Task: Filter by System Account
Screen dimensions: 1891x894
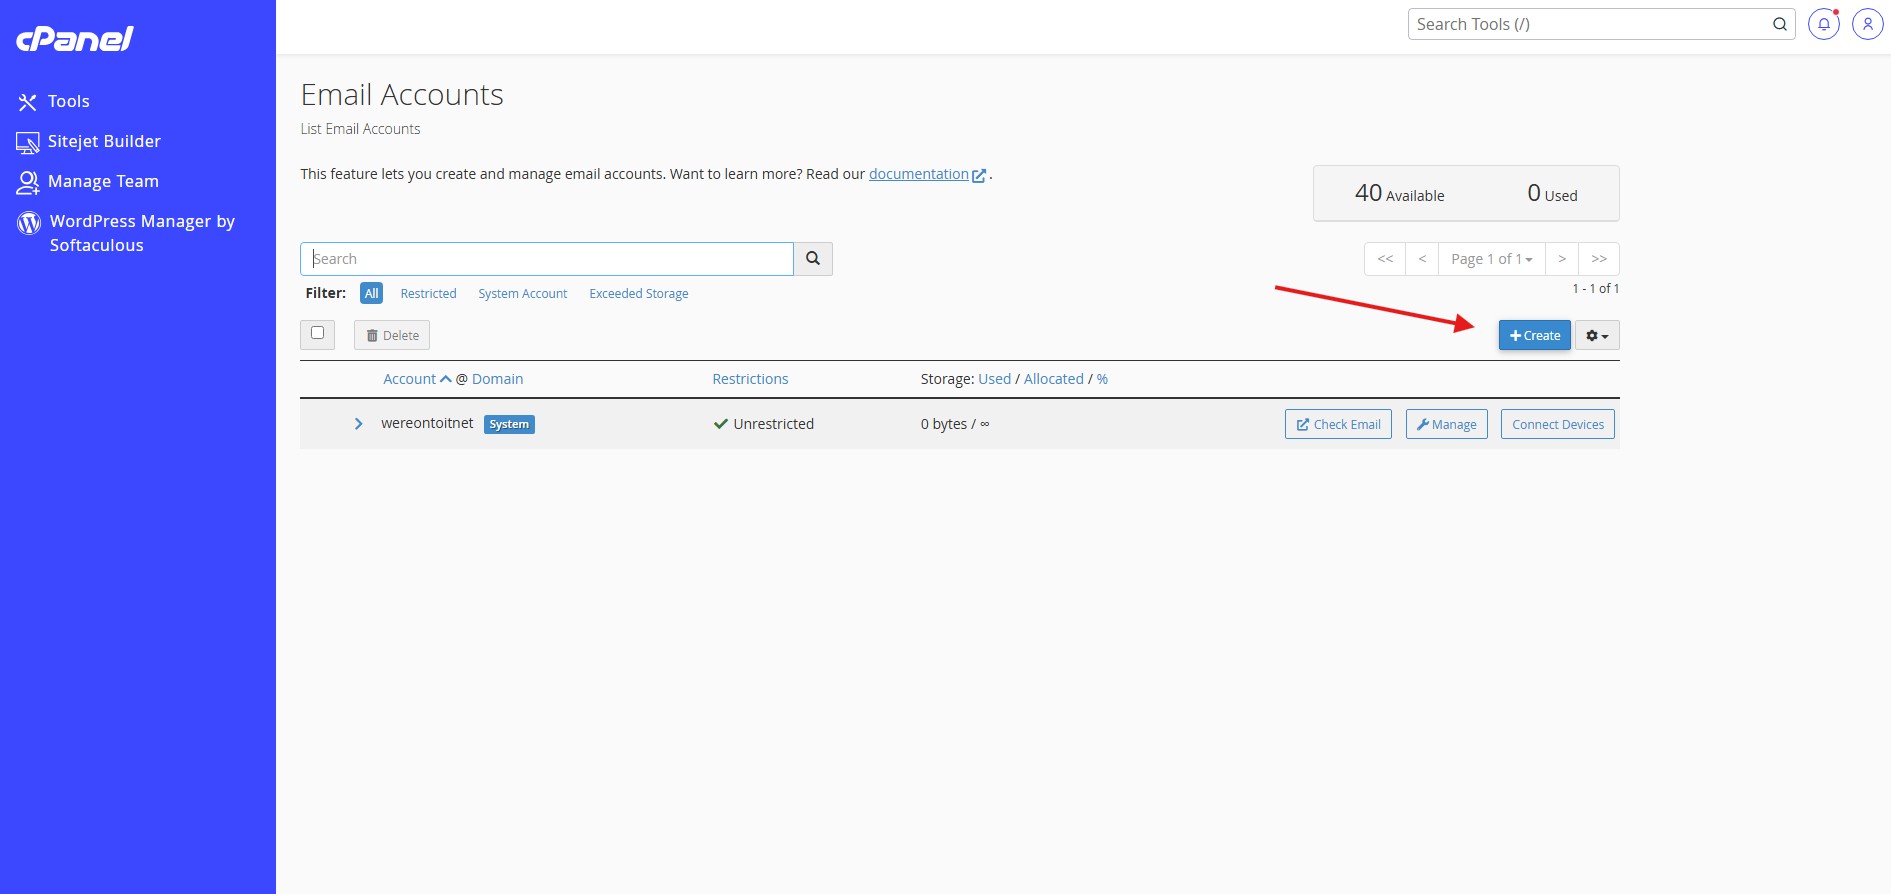Action: point(522,293)
